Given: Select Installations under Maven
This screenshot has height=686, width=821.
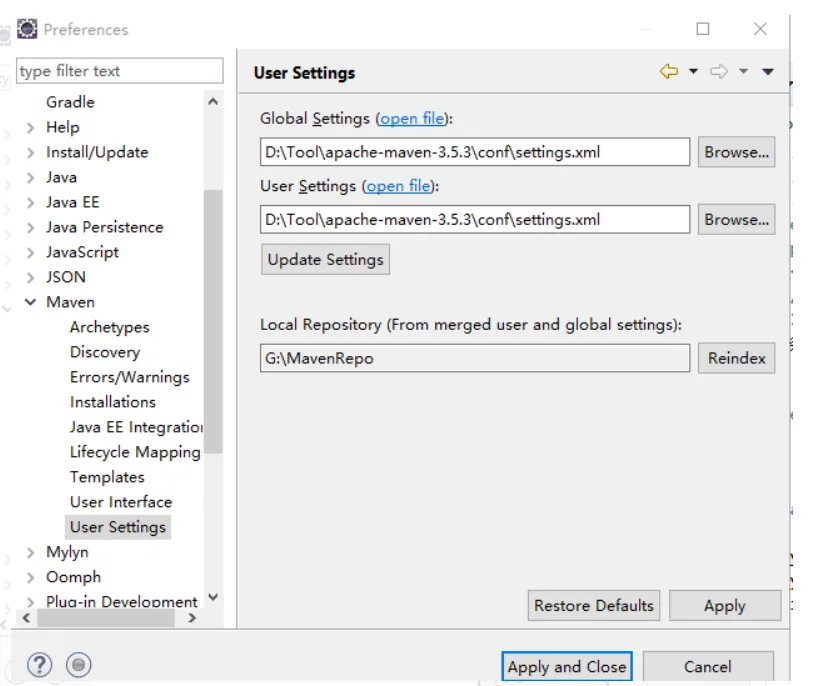Looking at the screenshot, I should 113,402.
